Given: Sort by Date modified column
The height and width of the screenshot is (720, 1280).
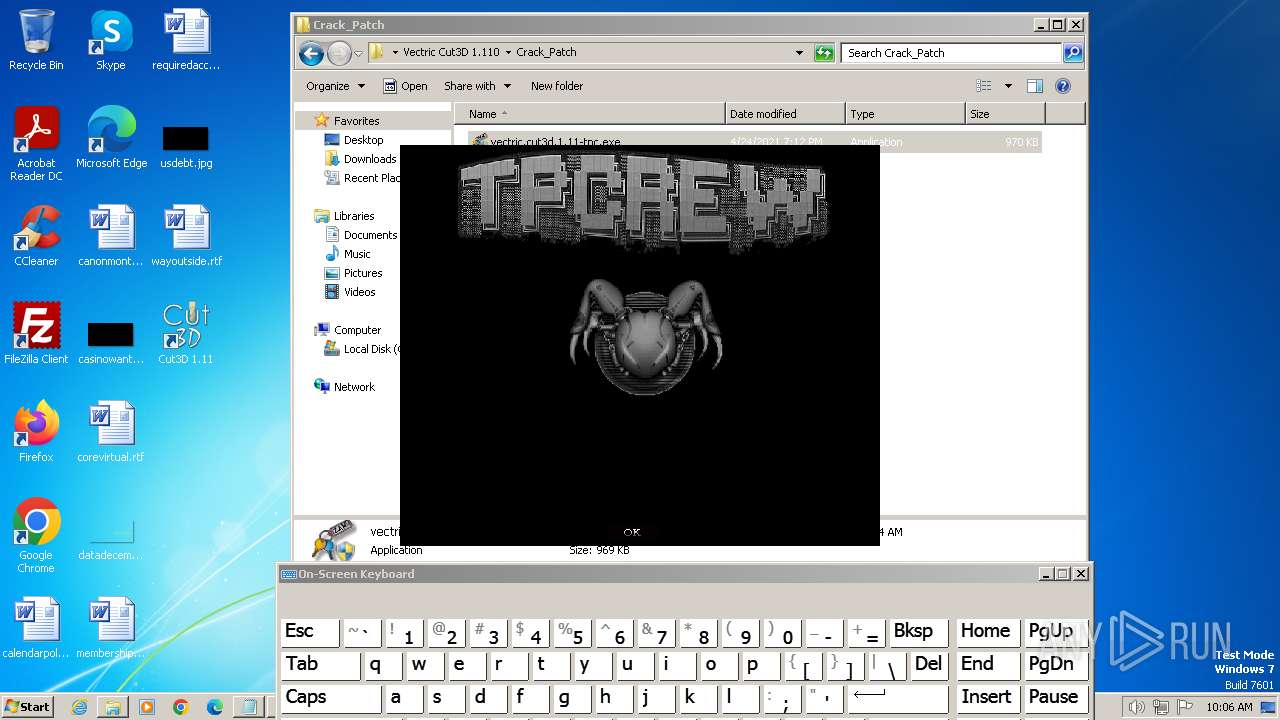Looking at the screenshot, I should [x=785, y=114].
